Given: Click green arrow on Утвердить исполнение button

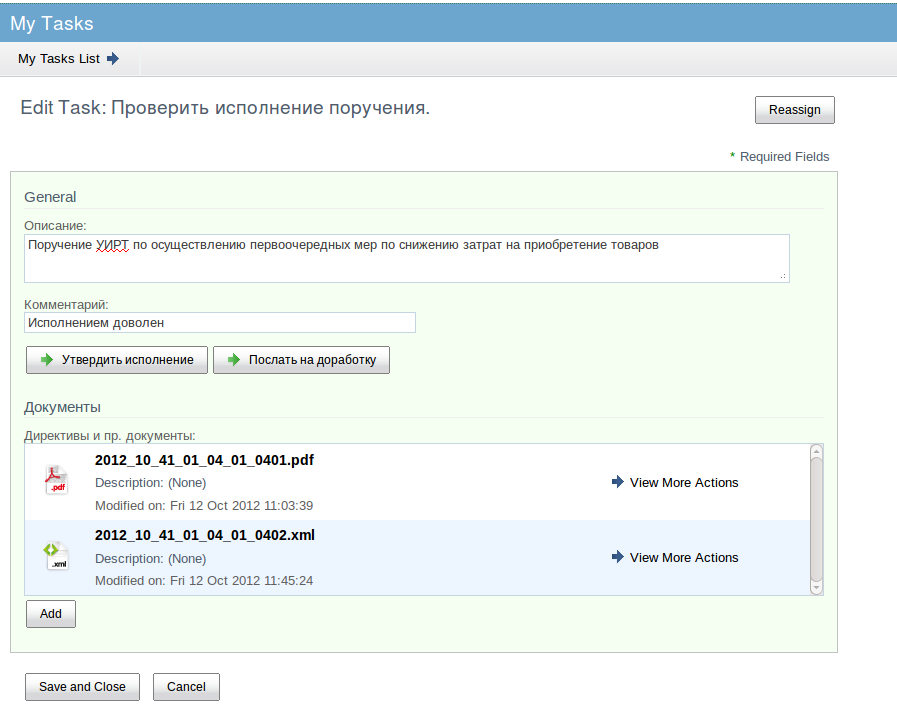Looking at the screenshot, I should pyautogui.click(x=47, y=360).
